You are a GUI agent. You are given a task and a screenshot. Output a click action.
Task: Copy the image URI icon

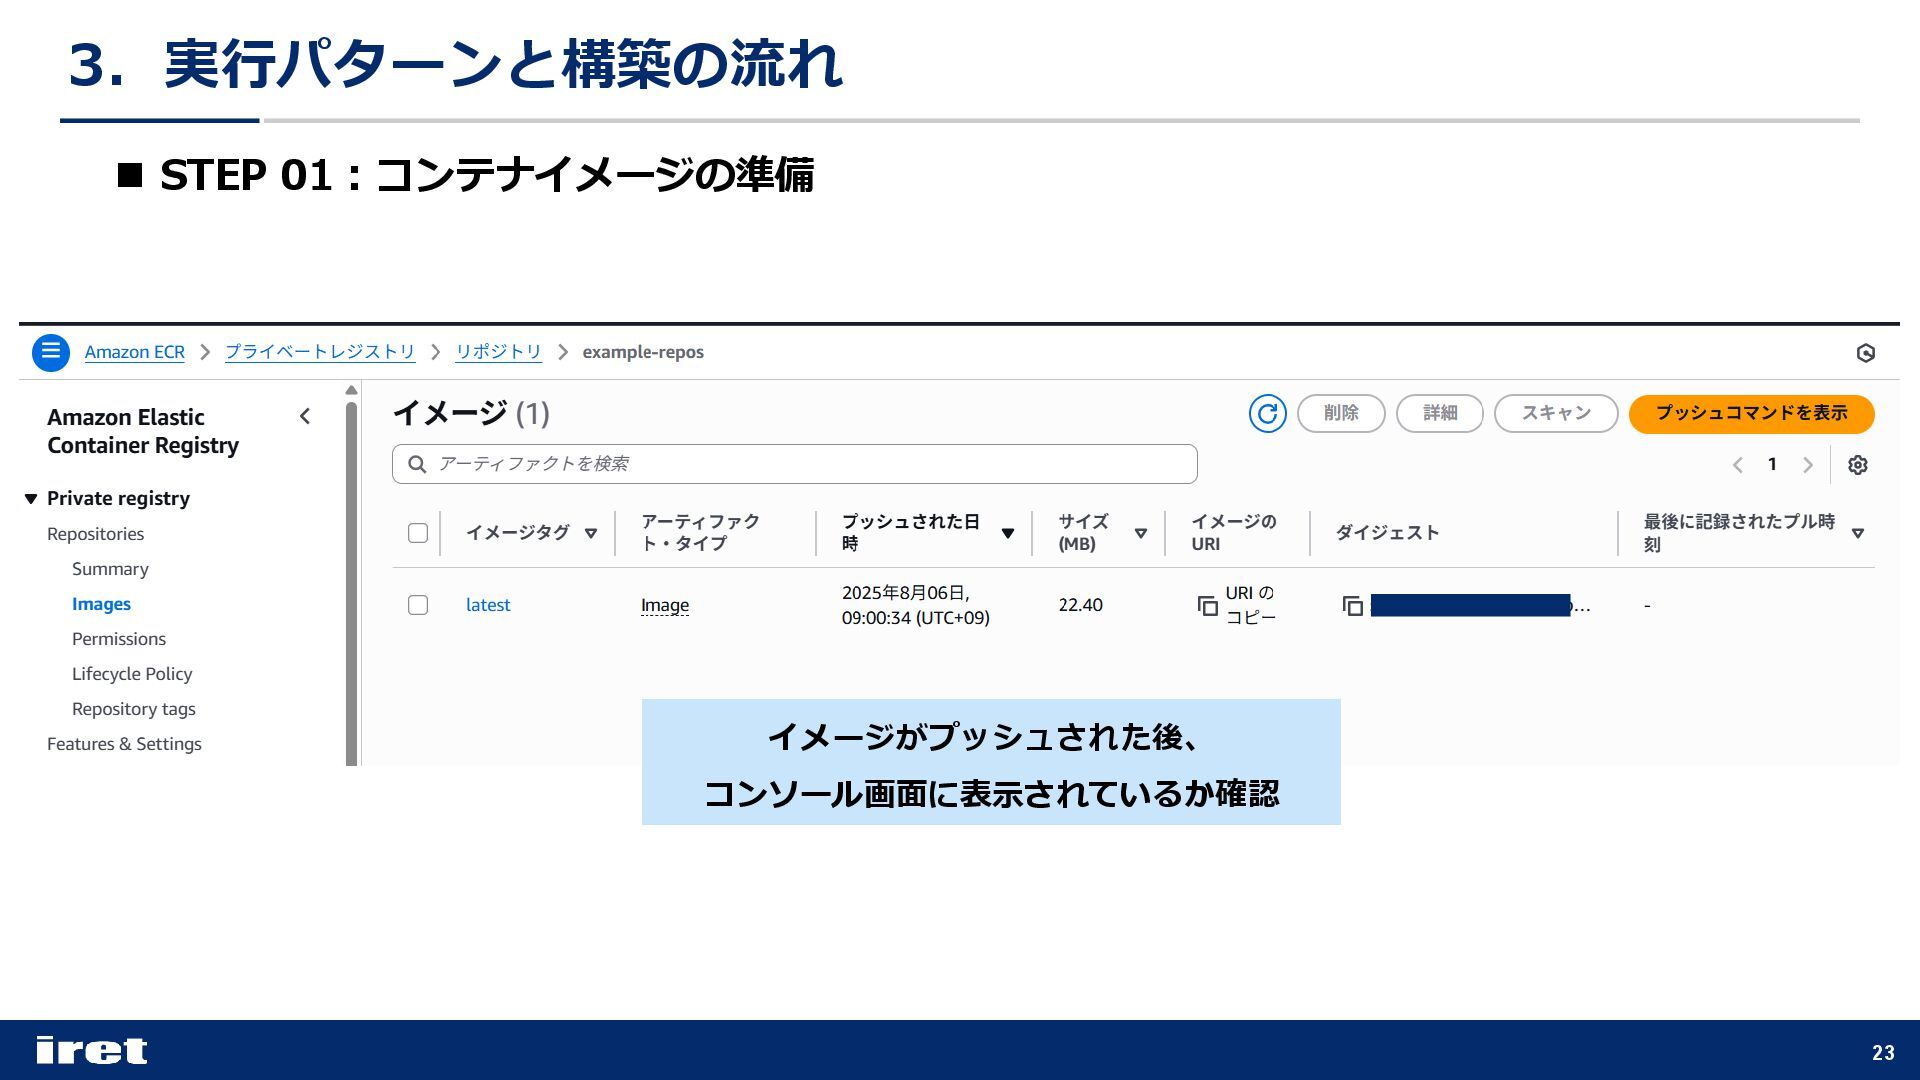pos(1208,606)
